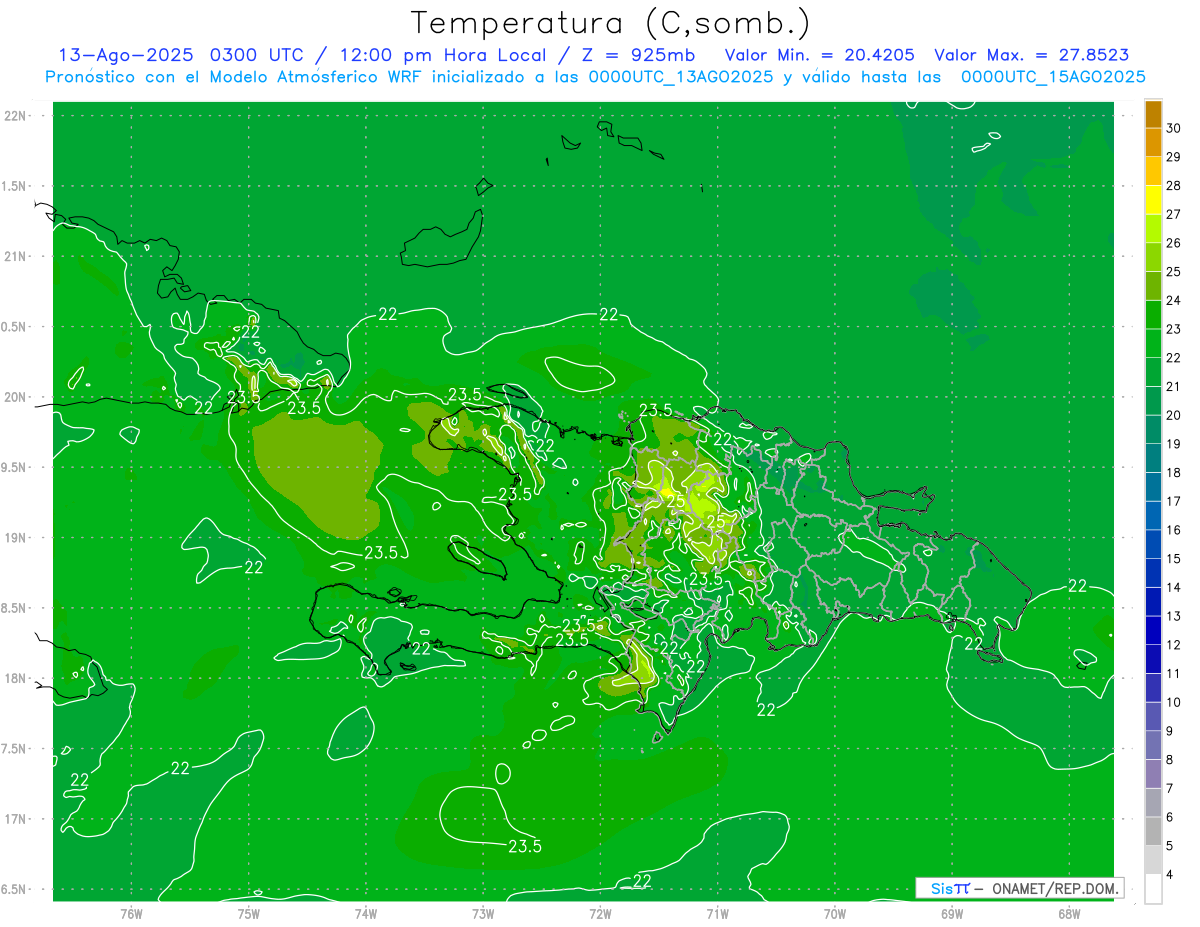Click the date text "13-Ago-2025"

[126, 55]
